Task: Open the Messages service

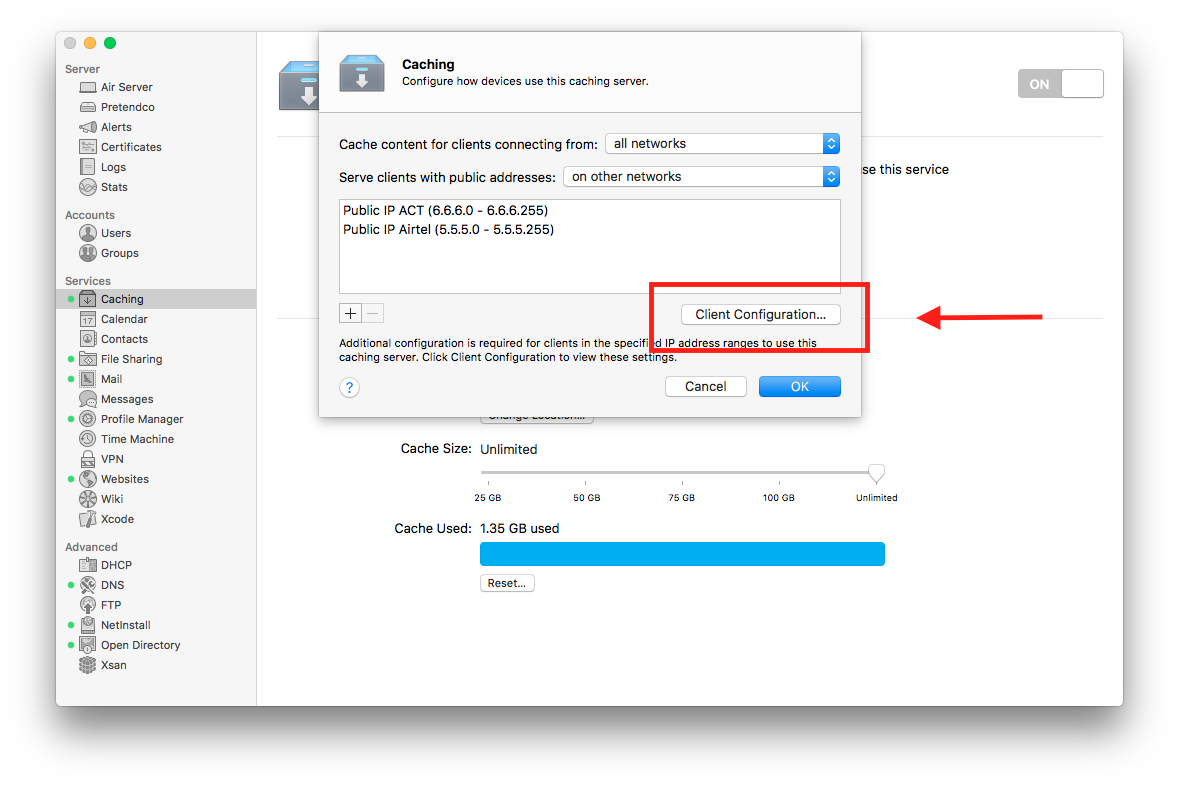Action: (126, 399)
